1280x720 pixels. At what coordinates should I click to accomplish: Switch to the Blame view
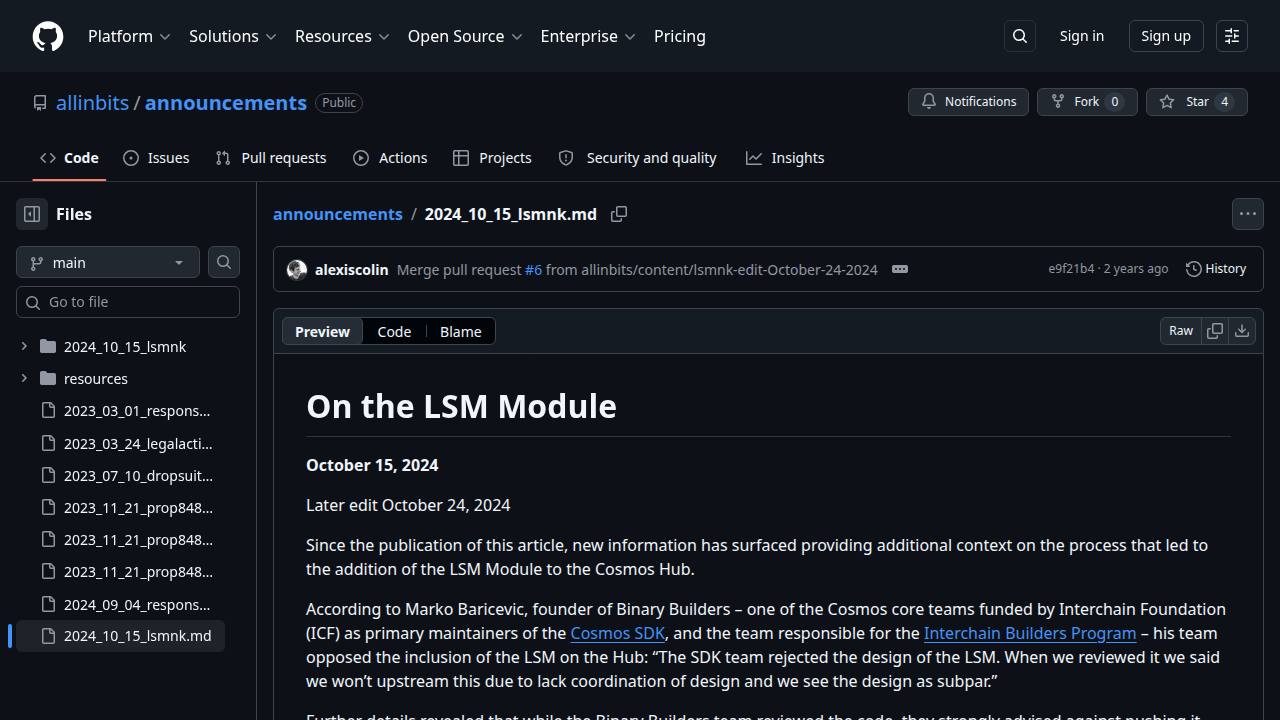[460, 331]
